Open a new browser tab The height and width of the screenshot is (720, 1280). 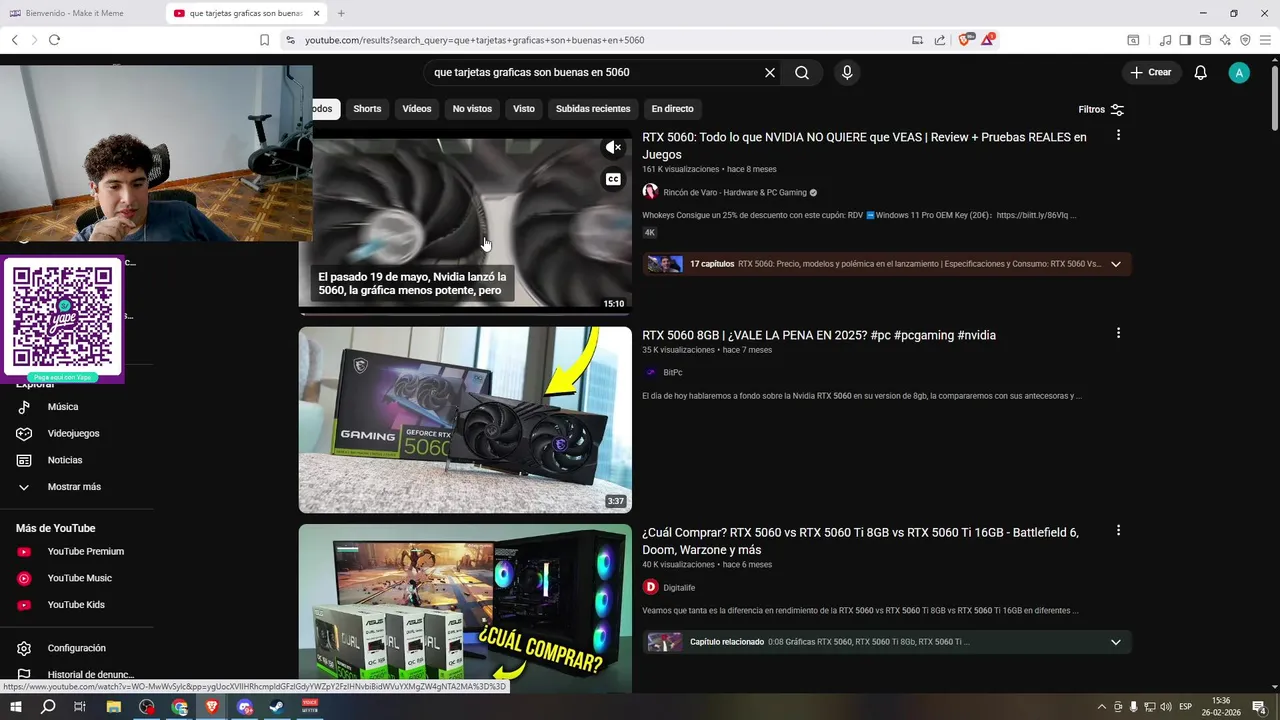pyautogui.click(x=341, y=13)
